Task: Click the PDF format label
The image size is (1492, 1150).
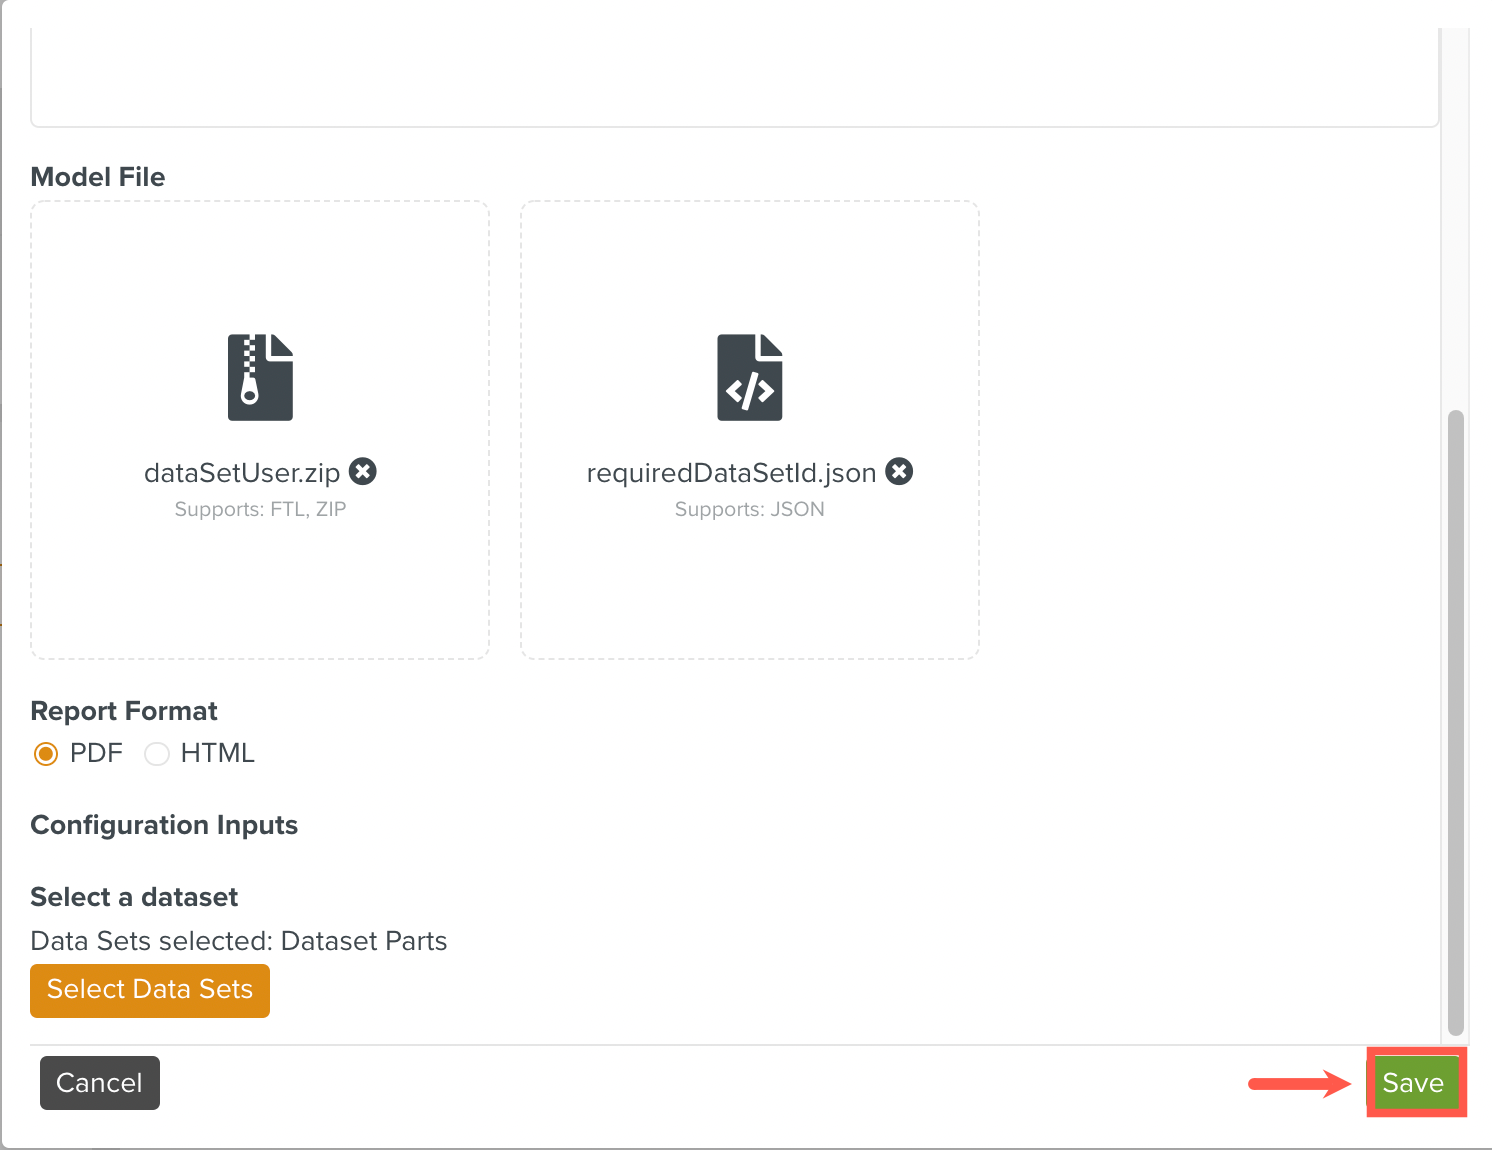Action: pyautogui.click(x=96, y=753)
